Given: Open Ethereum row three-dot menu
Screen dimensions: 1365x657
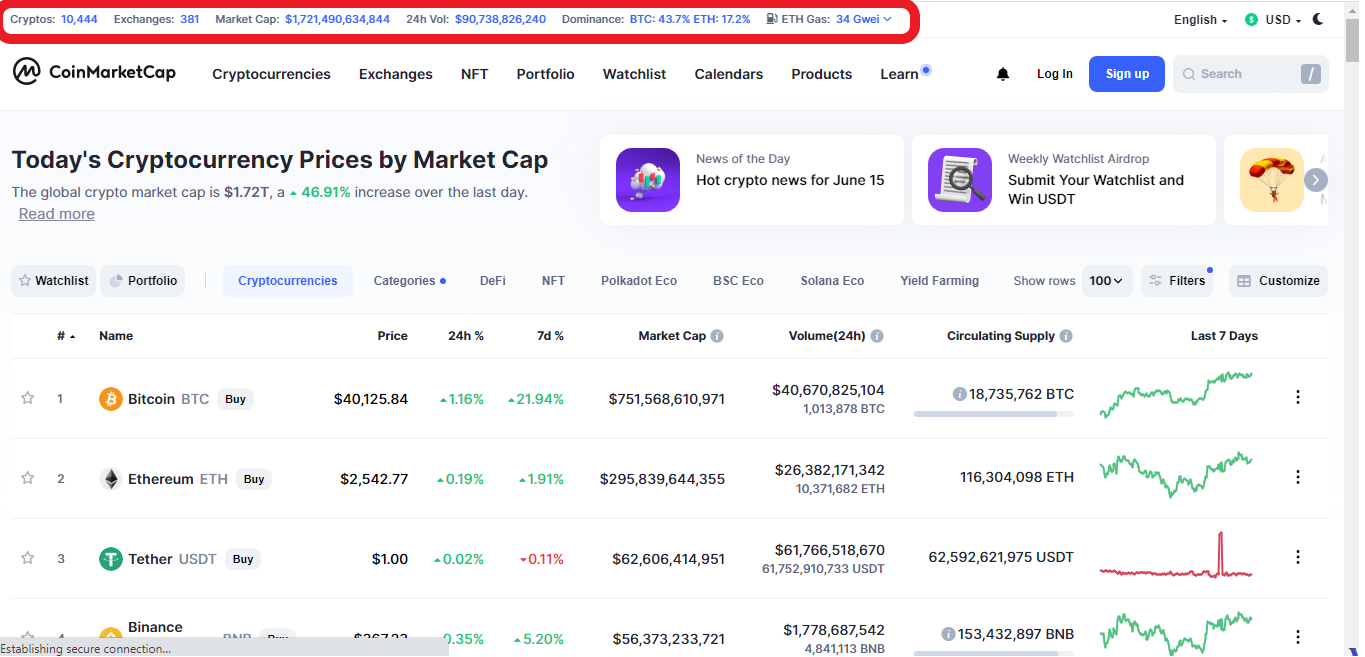Looking at the screenshot, I should coord(1298,477).
